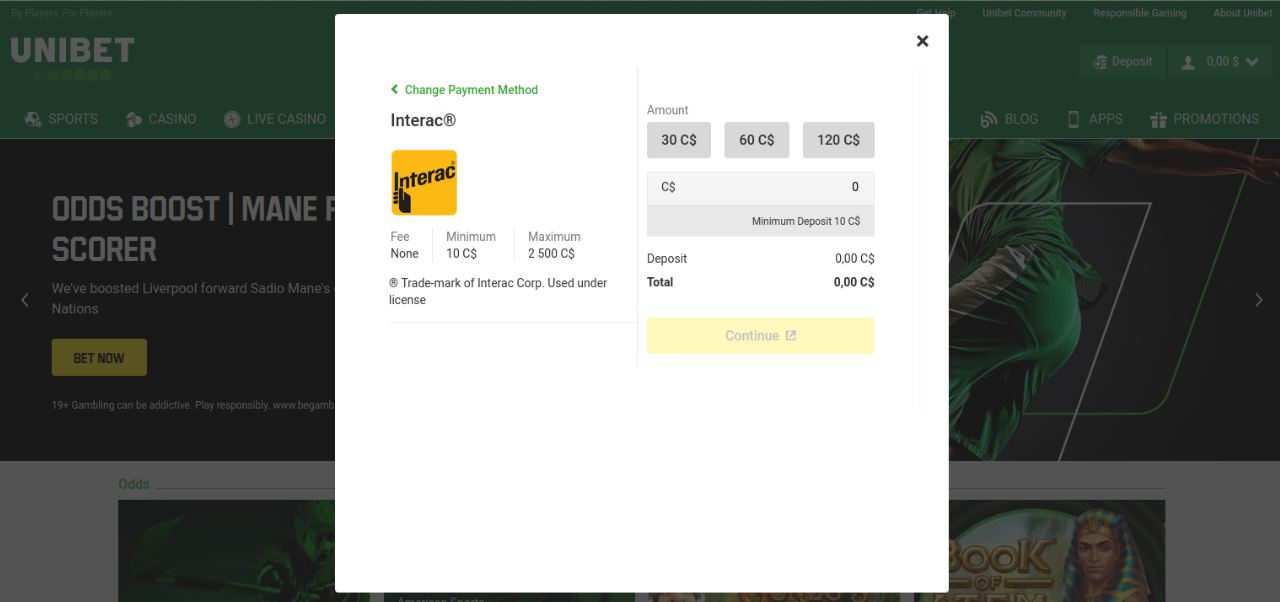
Task: Open the About Unibet link
Action: [1243, 13]
